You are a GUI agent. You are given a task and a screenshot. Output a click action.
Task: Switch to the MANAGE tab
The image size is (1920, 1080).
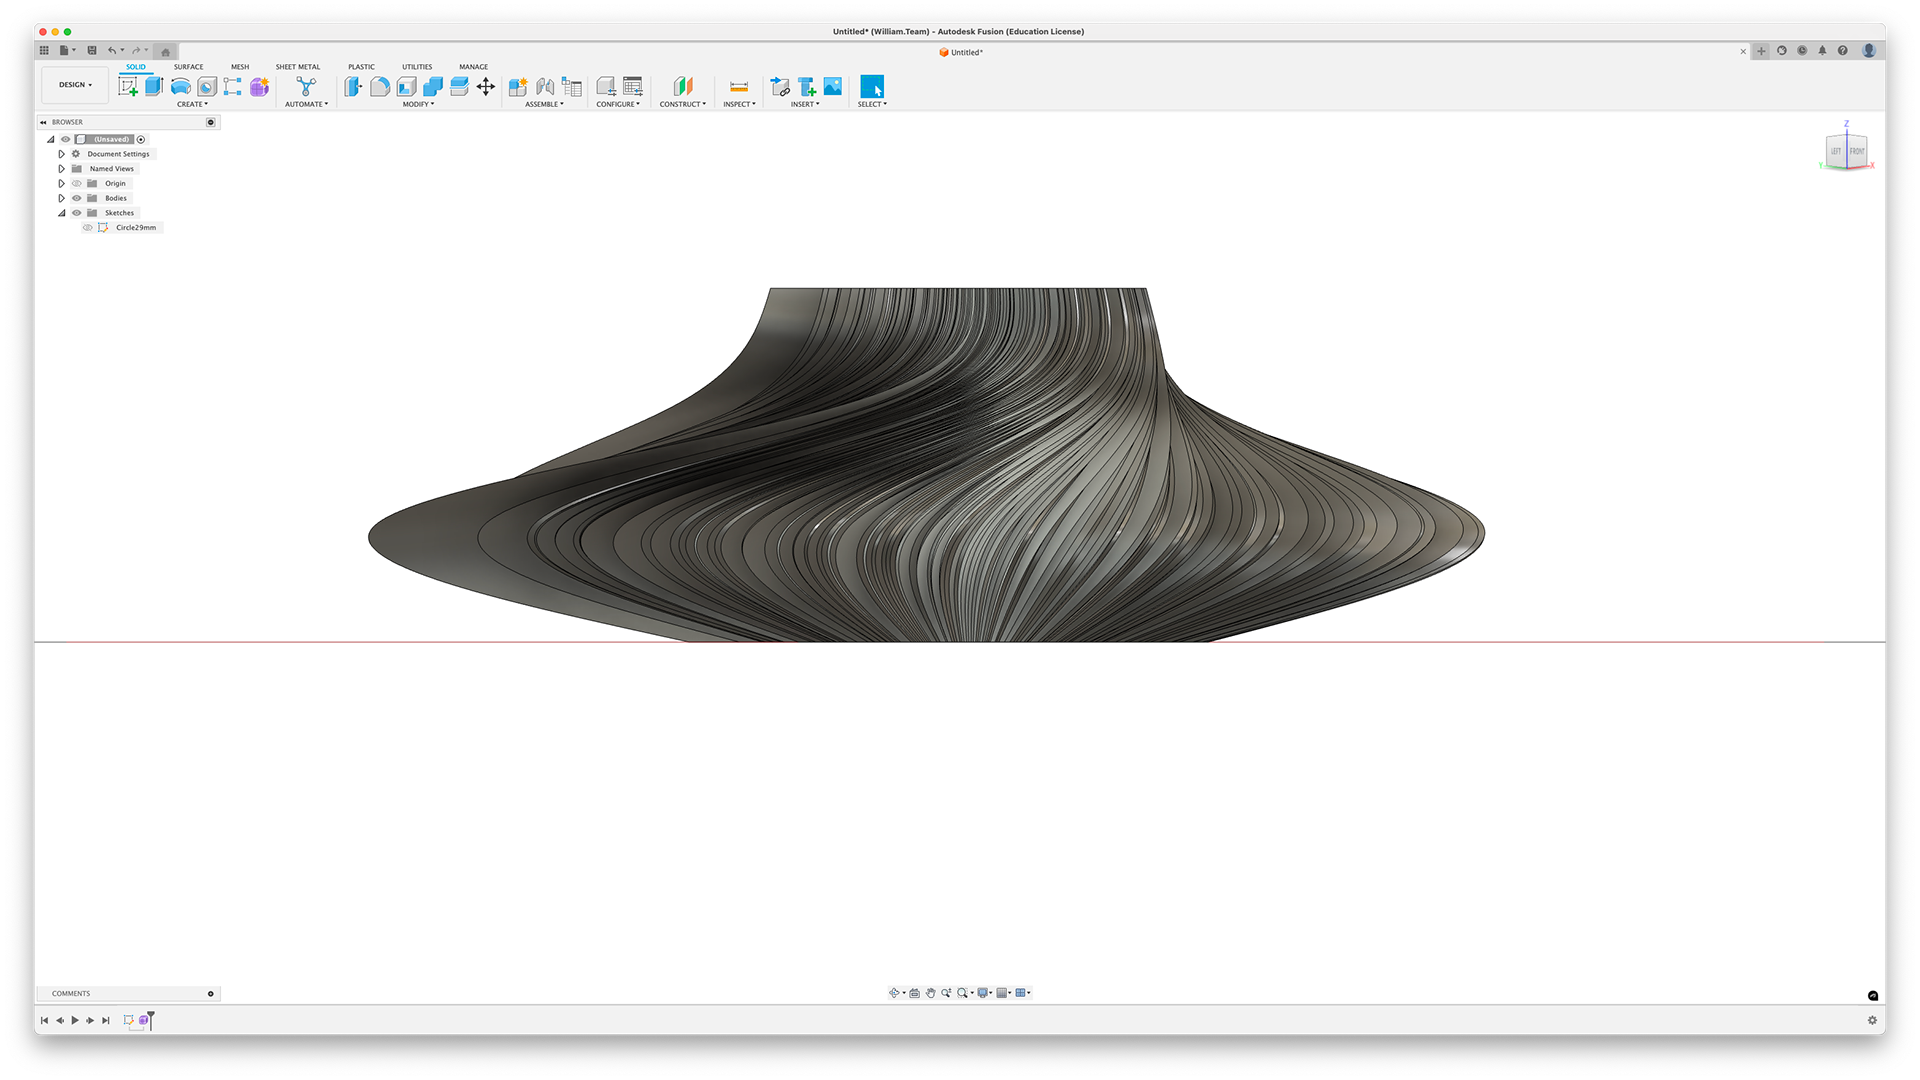[x=474, y=67]
